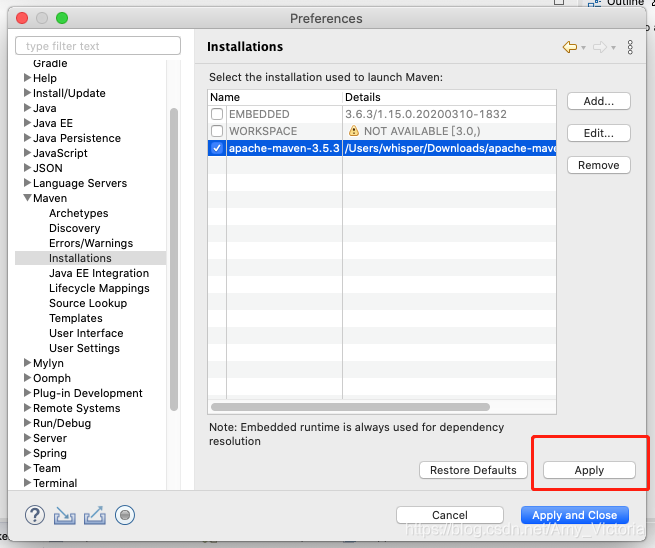Select the apache-maven-3.5.3 row name
This screenshot has height=548, width=655.
284,148
